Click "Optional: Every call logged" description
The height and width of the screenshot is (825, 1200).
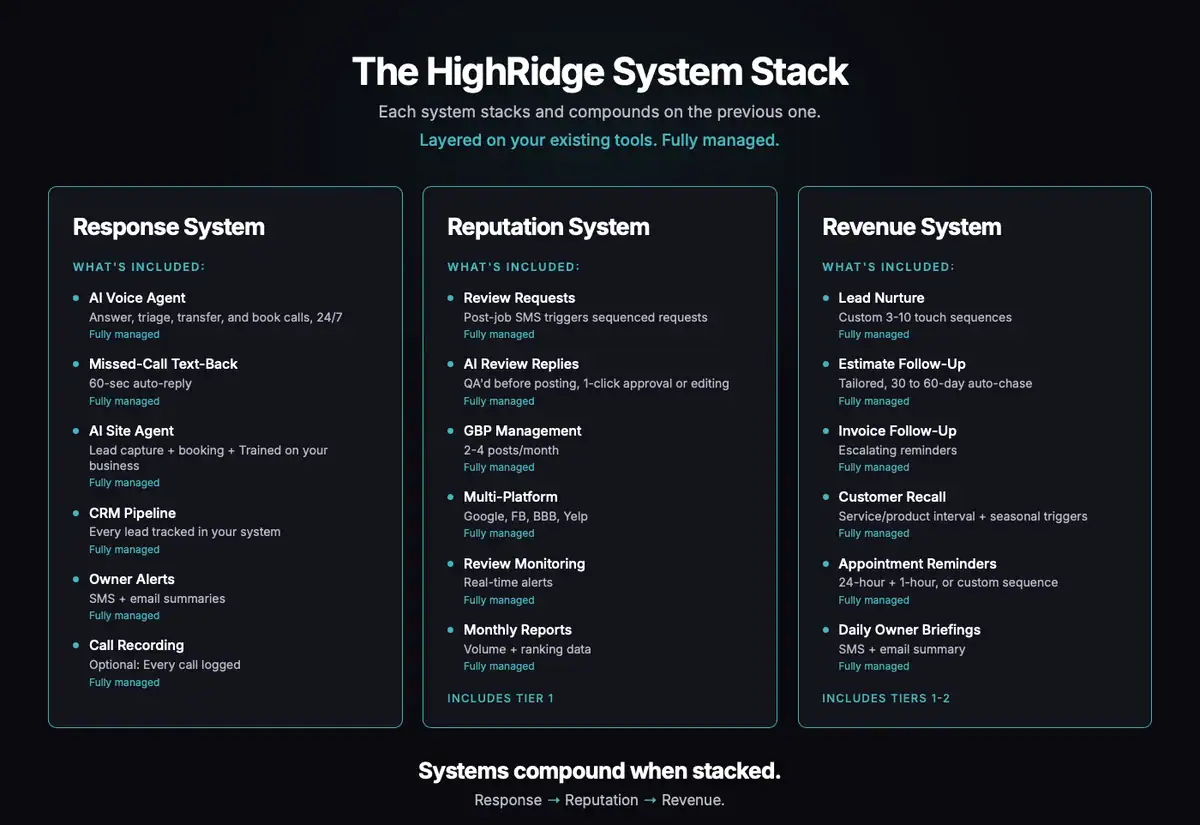(165, 664)
